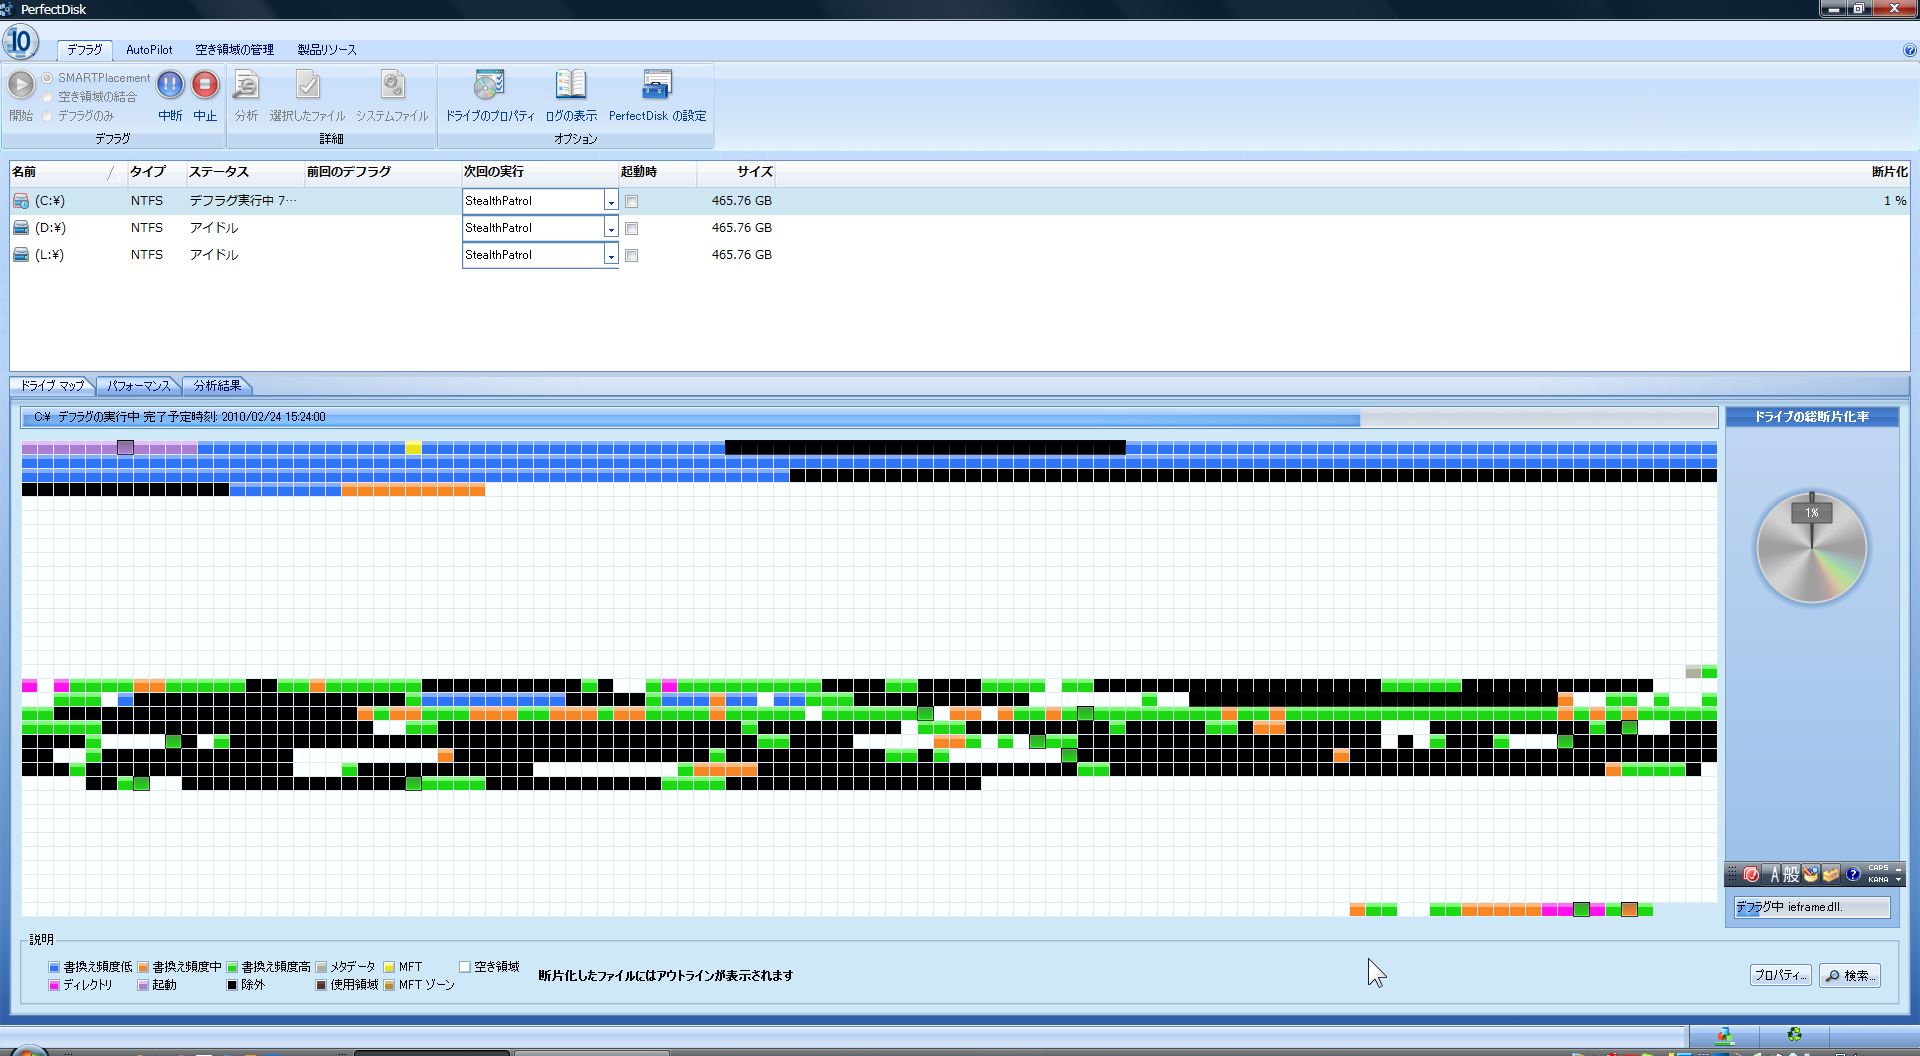Show the log via ログの表示 icon
The image size is (1920, 1056).
click(x=571, y=85)
